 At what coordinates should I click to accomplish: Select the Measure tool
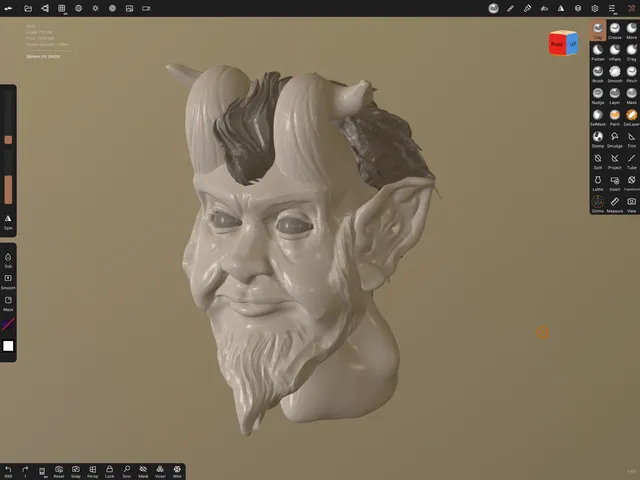(615, 204)
